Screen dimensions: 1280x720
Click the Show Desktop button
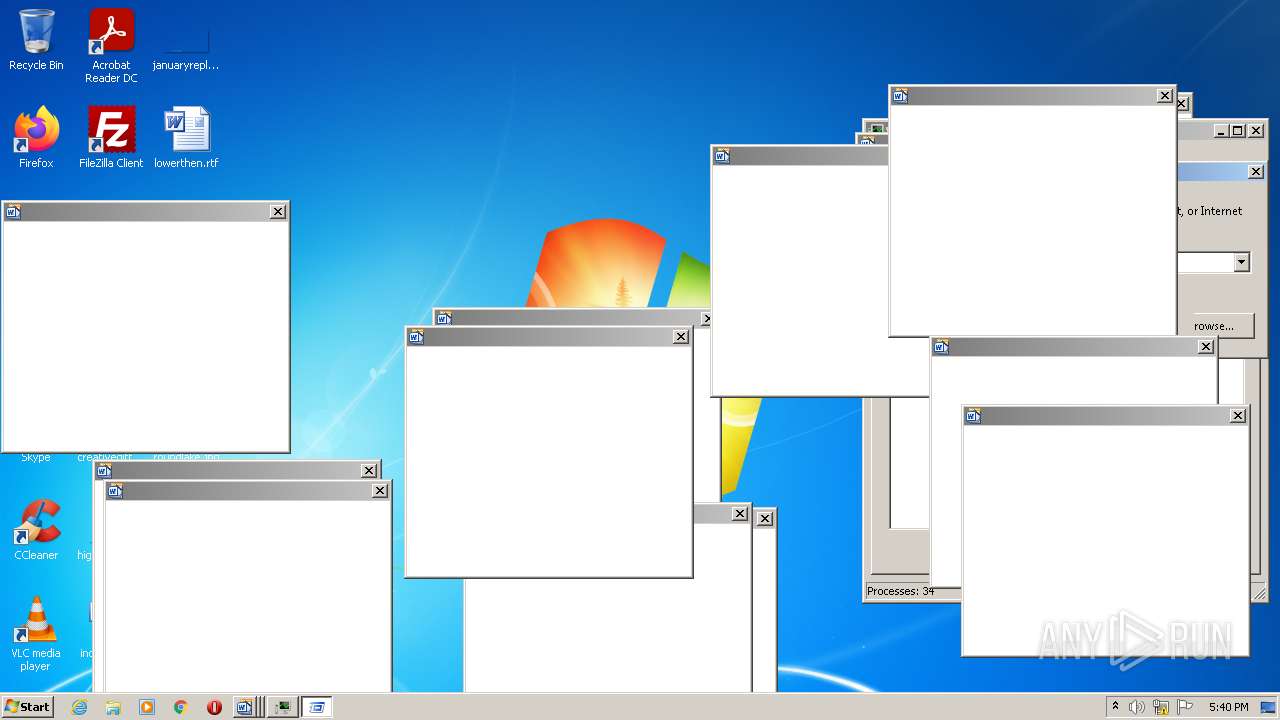(x=1269, y=707)
